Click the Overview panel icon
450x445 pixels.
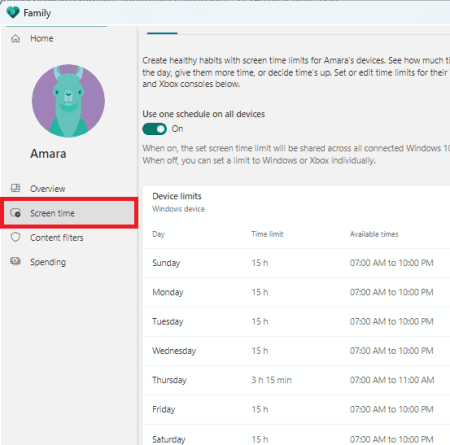pyautogui.click(x=15, y=188)
